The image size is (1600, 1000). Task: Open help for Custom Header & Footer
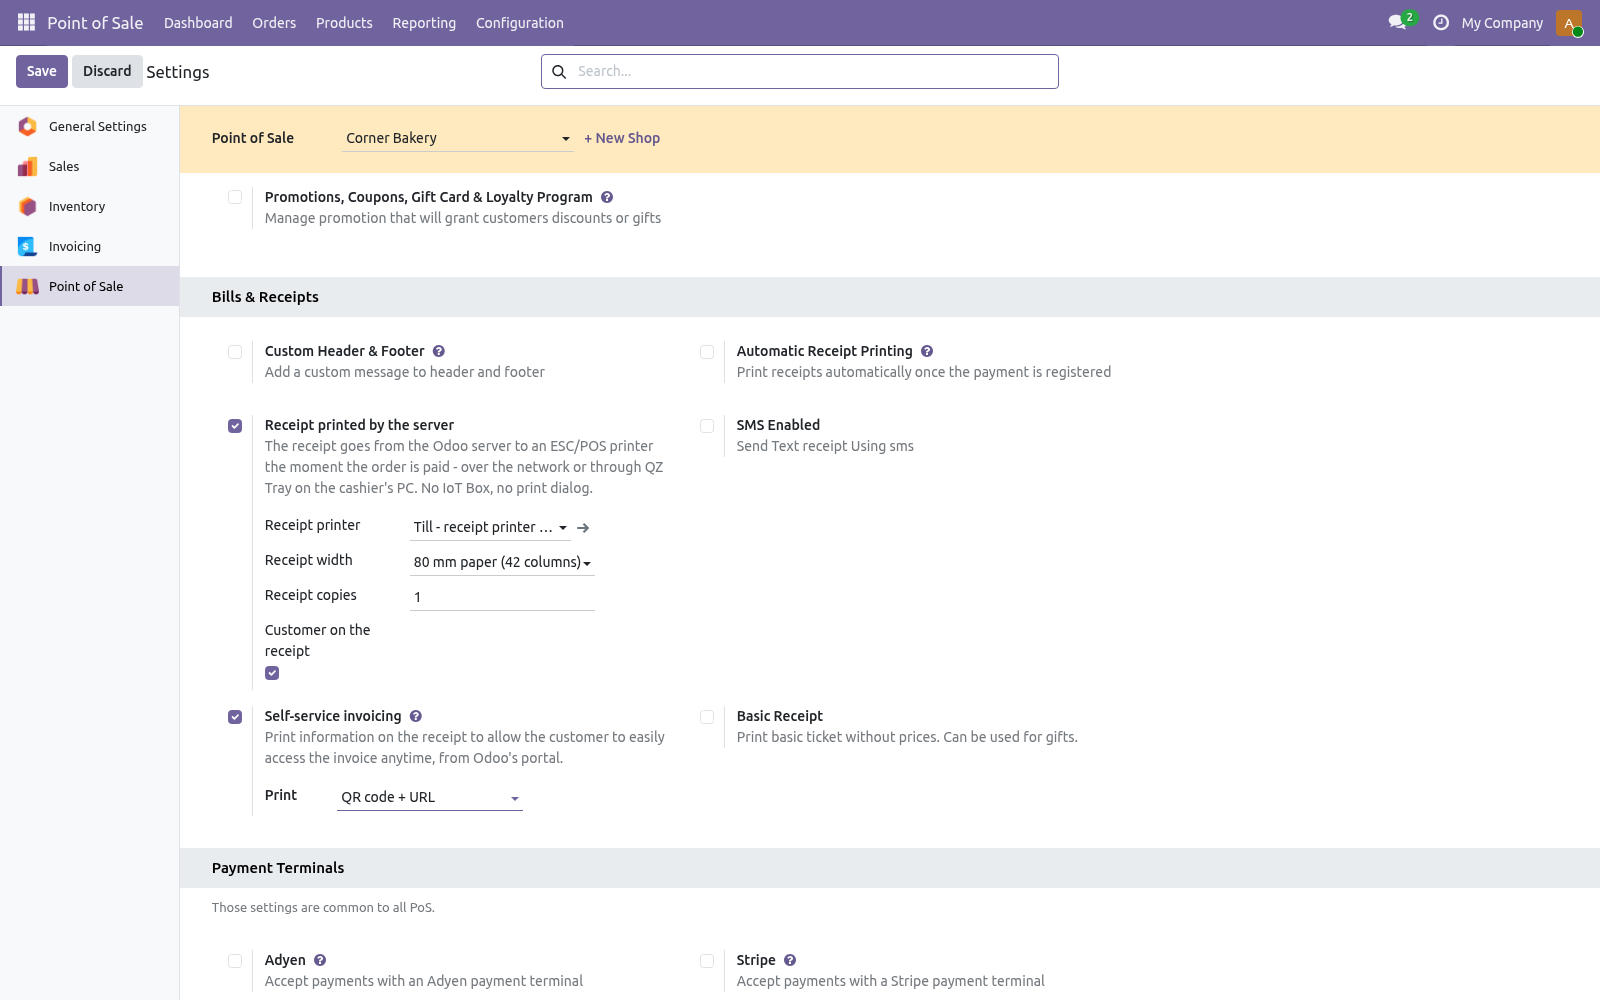(439, 351)
